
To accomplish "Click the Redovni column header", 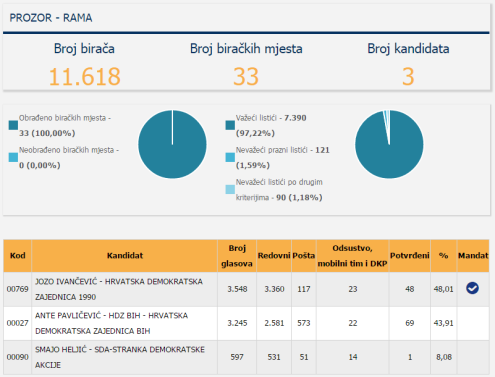I will [x=274, y=256].
